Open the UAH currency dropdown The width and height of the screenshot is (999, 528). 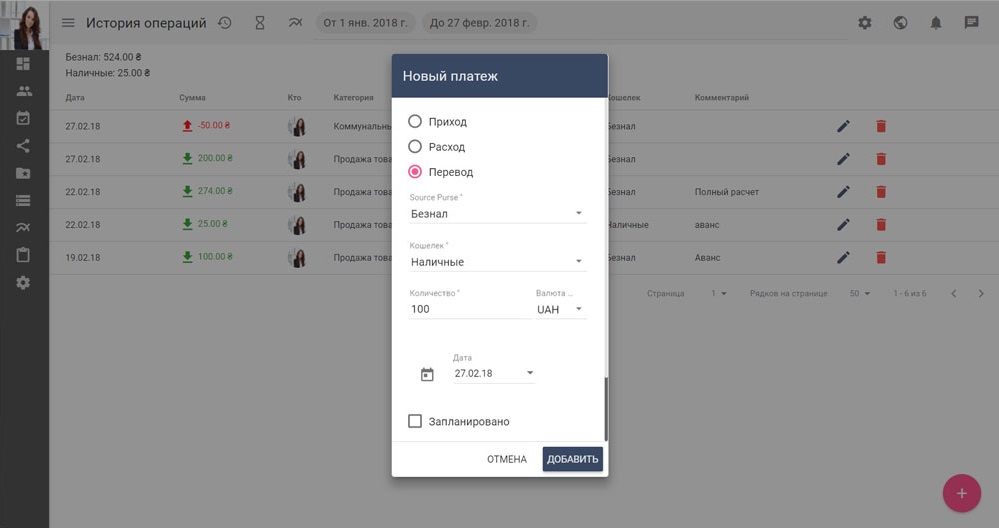coord(559,309)
